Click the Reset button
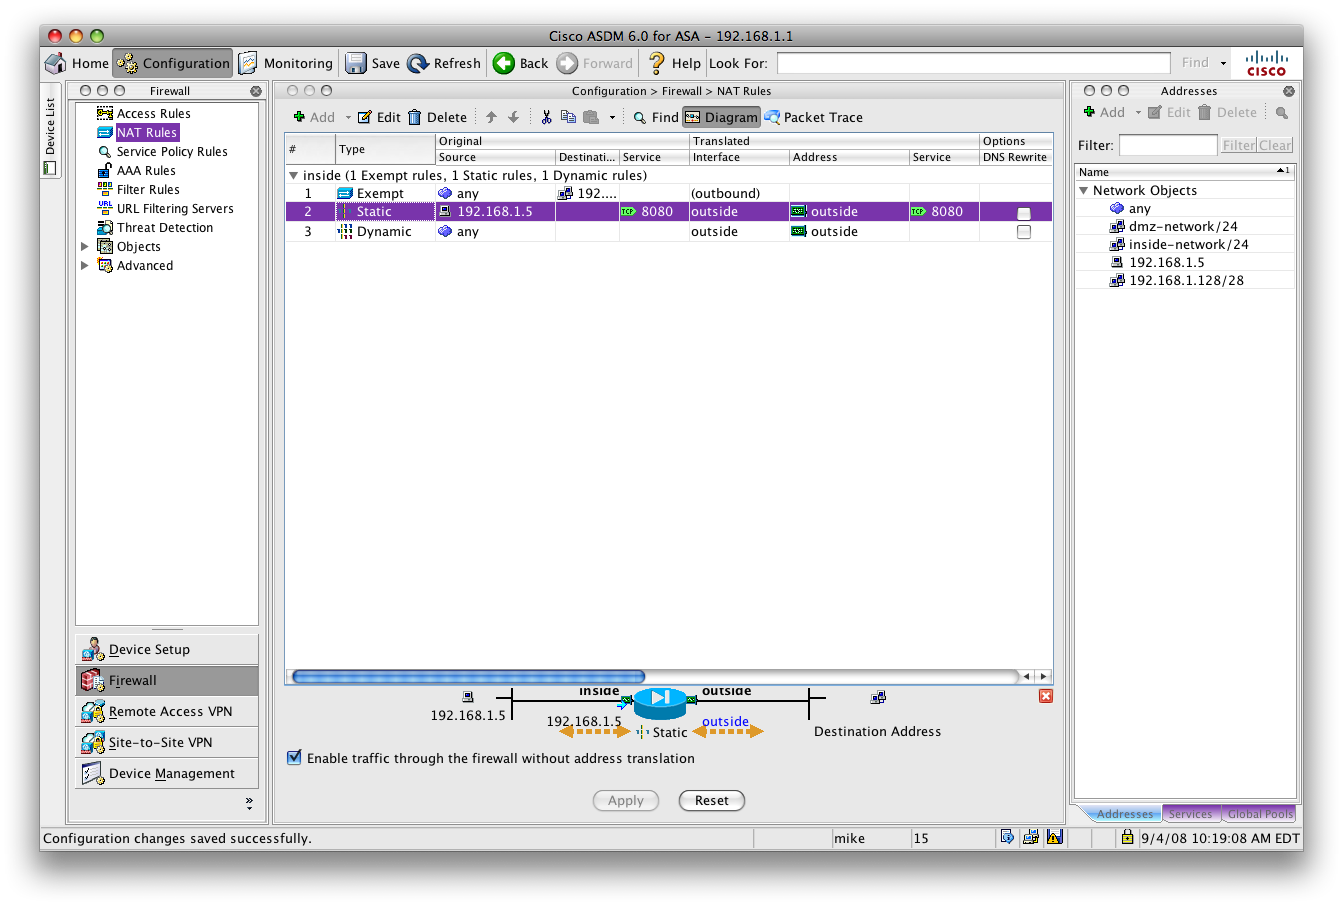Image resolution: width=1343 pixels, height=906 pixels. [x=712, y=800]
